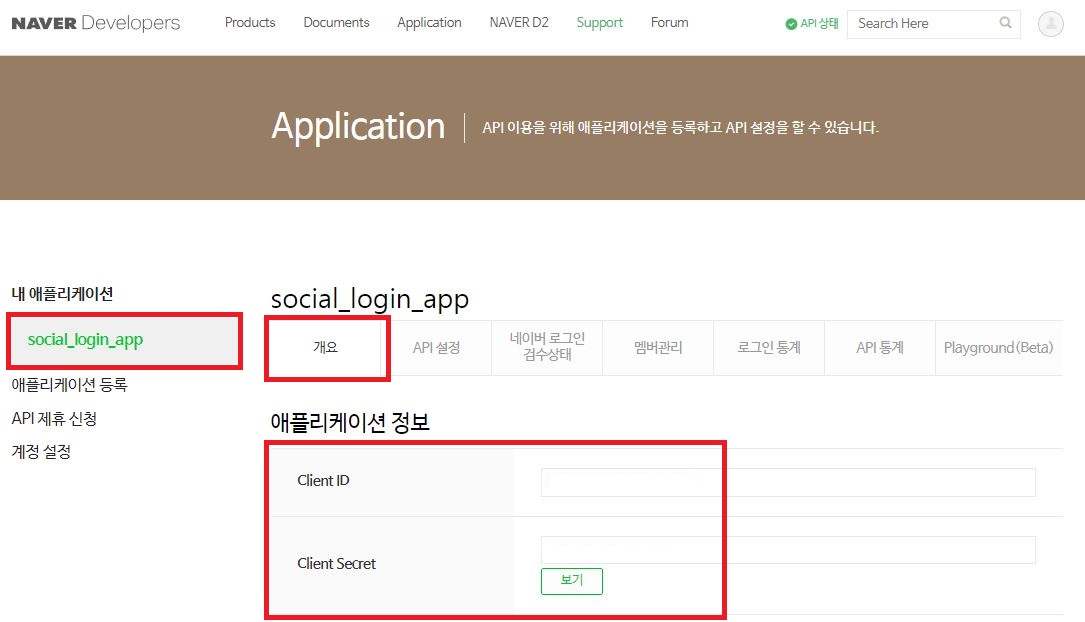Click the social_login_app page title
Viewport: 1085px width, 622px height.
point(370,300)
